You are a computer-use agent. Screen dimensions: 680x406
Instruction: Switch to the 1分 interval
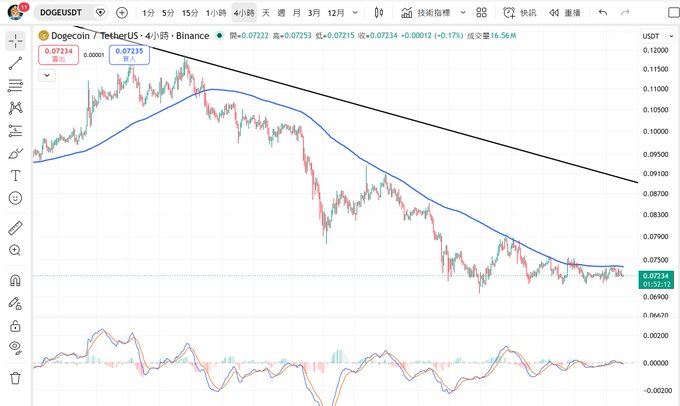pos(148,13)
